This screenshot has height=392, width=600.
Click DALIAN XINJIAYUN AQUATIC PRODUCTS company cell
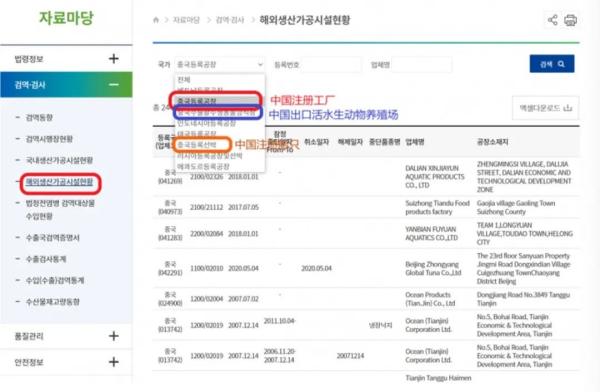click(435, 177)
